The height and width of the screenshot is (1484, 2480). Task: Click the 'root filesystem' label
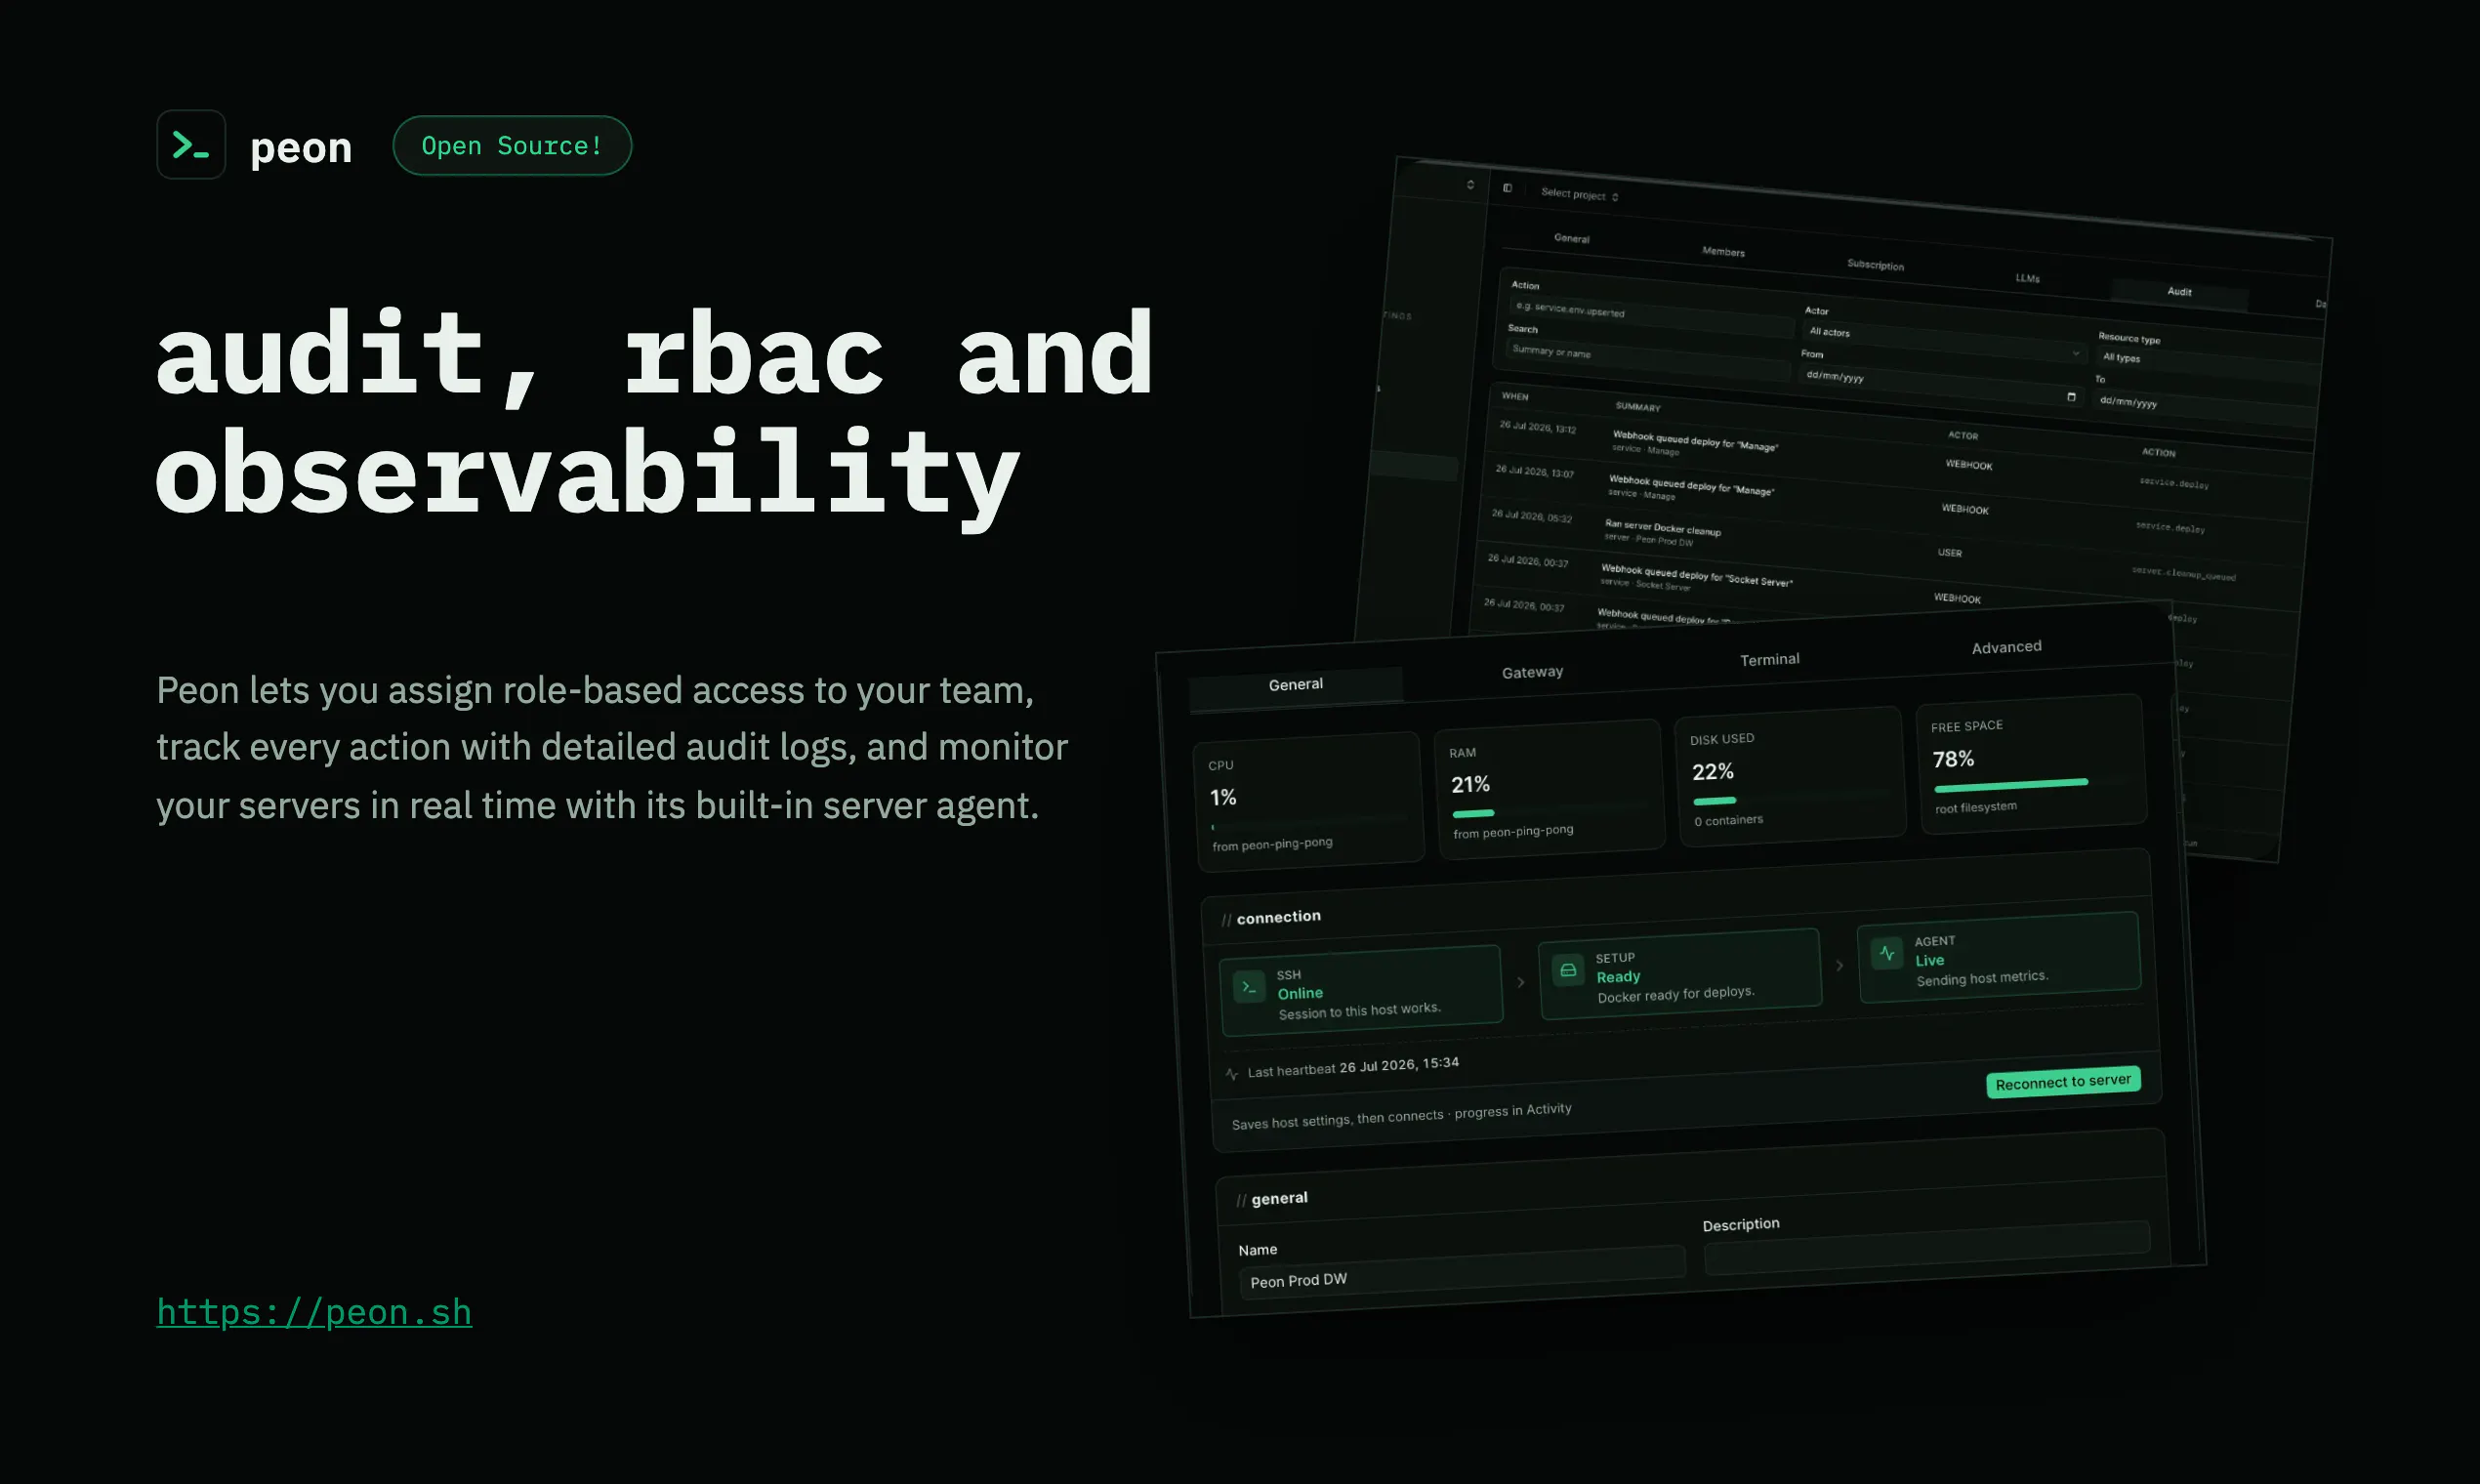[x=1975, y=807]
